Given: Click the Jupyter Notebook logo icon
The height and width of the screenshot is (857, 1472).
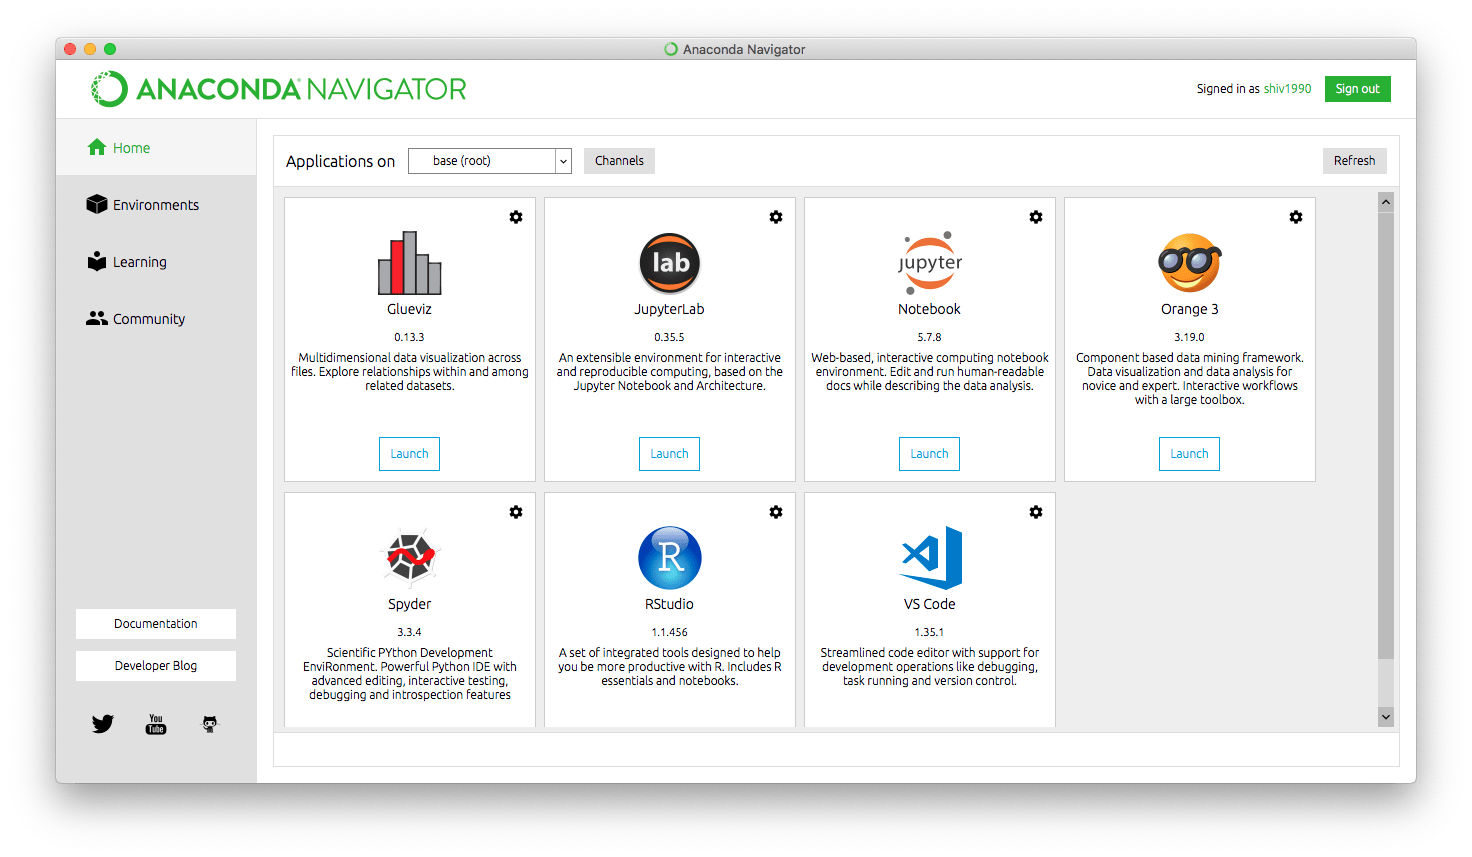Looking at the screenshot, I should click(x=930, y=263).
